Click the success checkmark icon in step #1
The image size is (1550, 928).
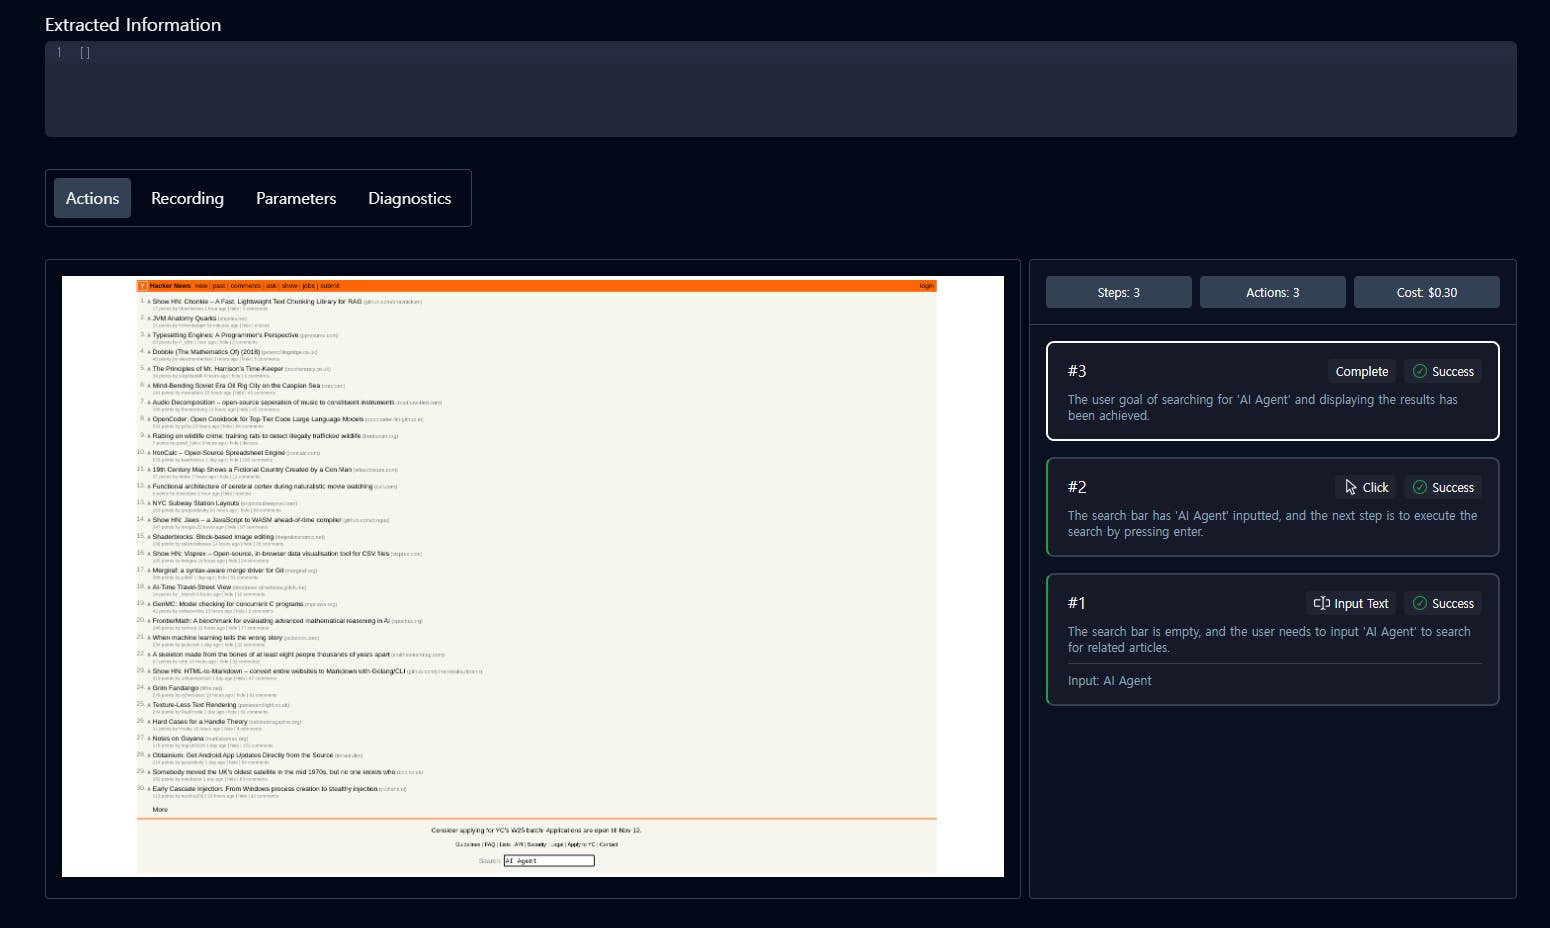pos(1419,603)
